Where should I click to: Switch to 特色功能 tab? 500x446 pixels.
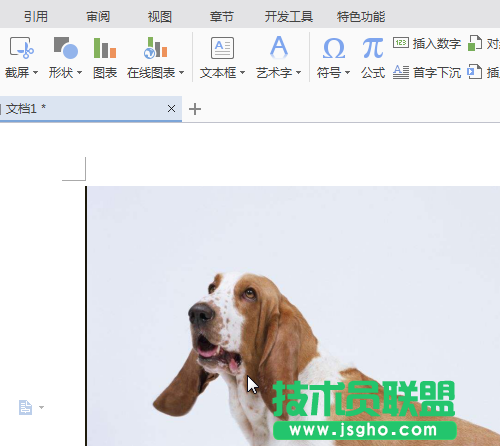[361, 16]
